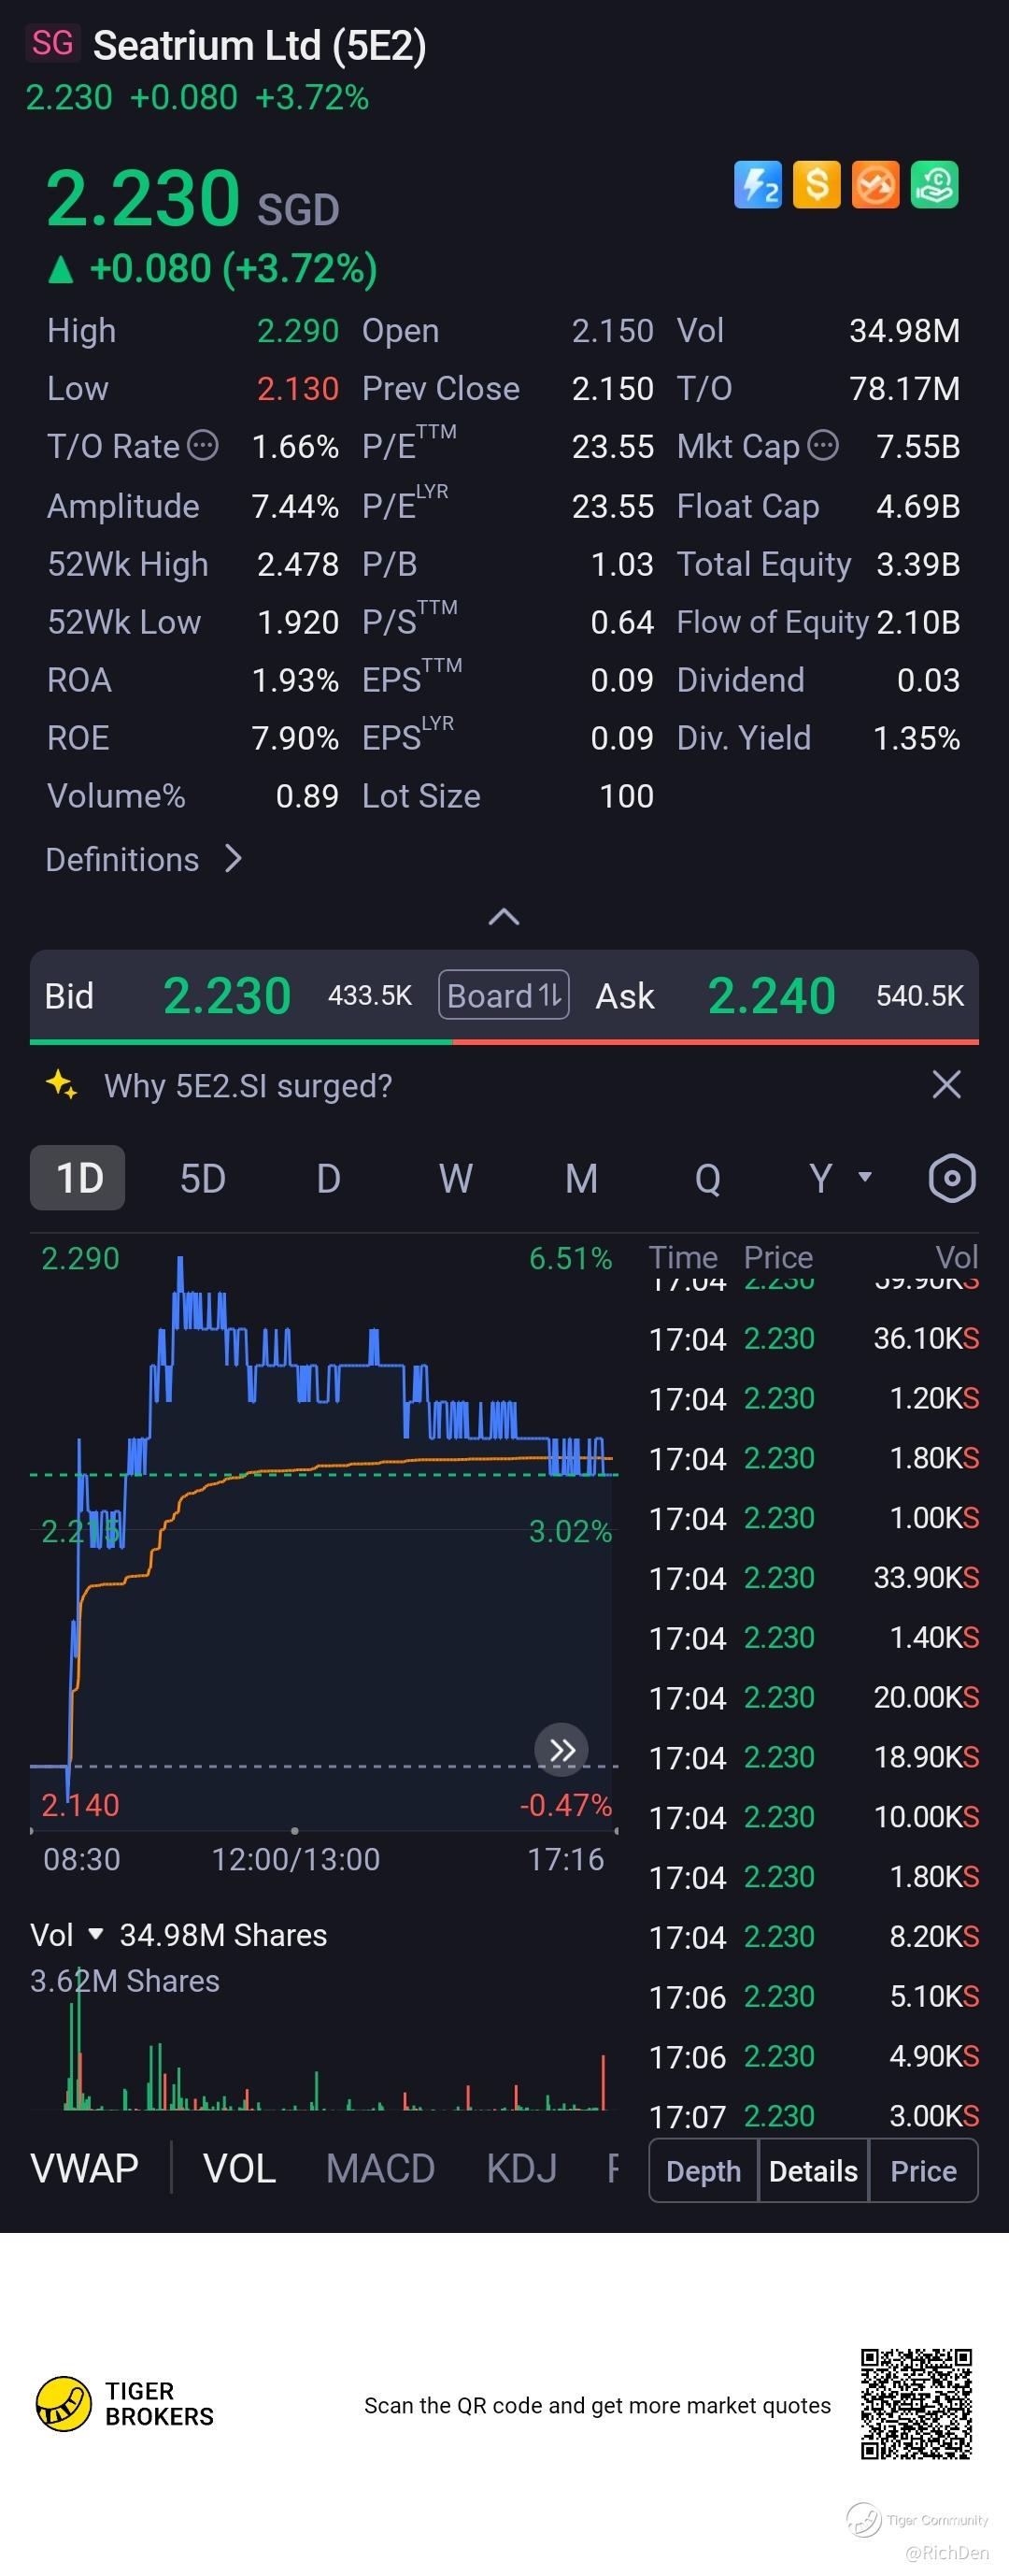Image resolution: width=1009 pixels, height=2576 pixels.
Task: Open Mkt Cap info bubble icon
Action: tap(823, 445)
